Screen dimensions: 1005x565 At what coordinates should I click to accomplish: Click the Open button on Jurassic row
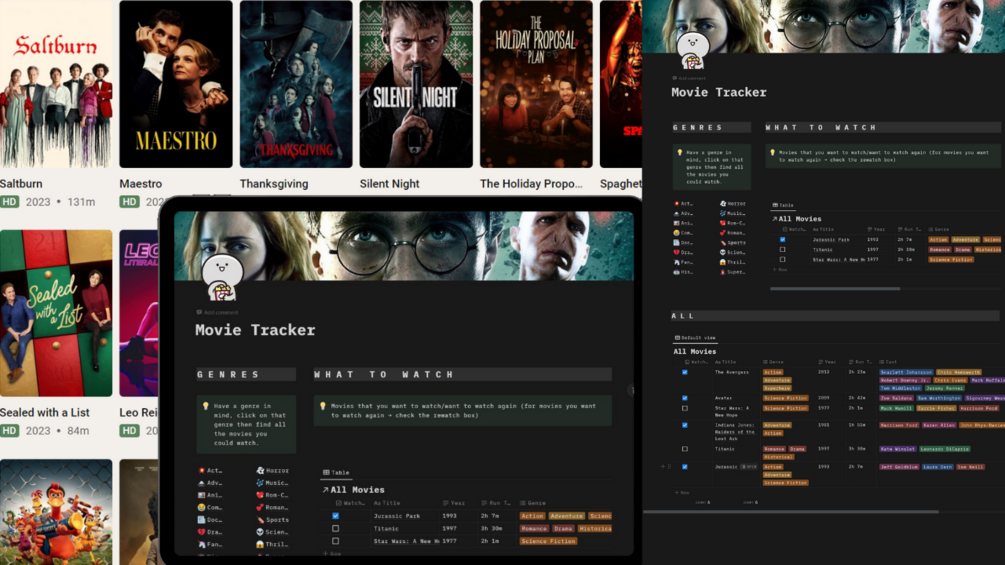(x=749, y=467)
